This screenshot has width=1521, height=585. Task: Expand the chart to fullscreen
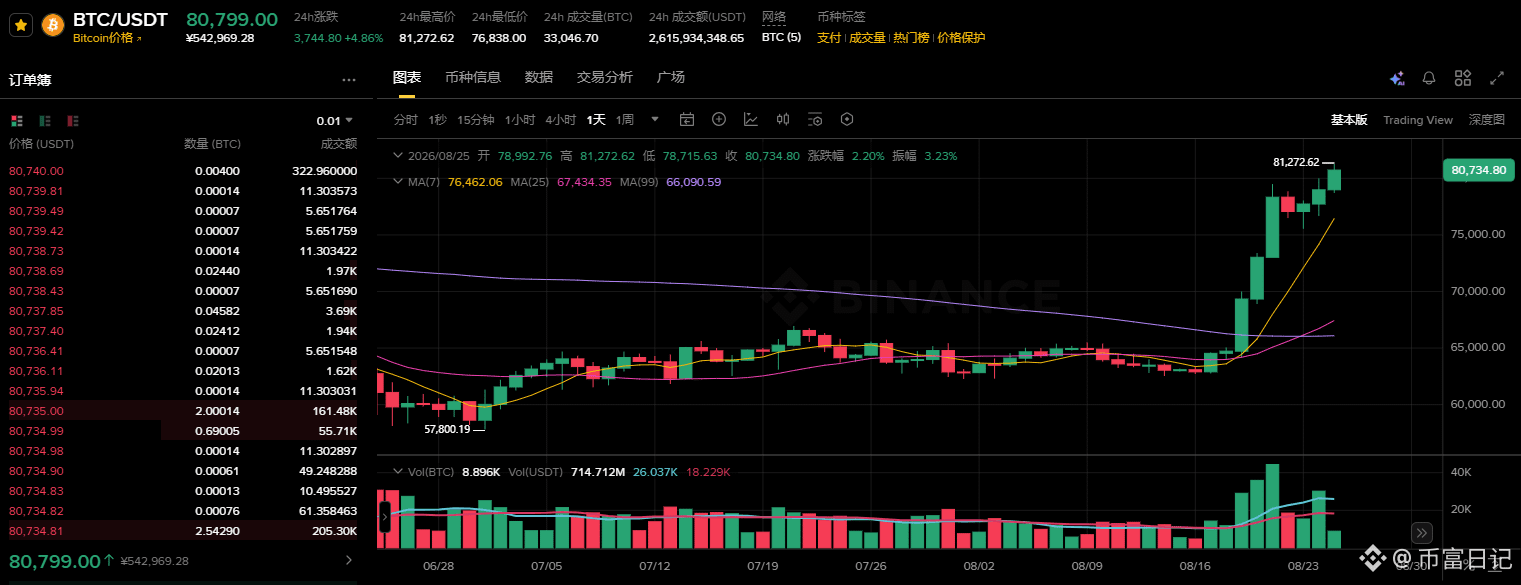tap(1497, 78)
